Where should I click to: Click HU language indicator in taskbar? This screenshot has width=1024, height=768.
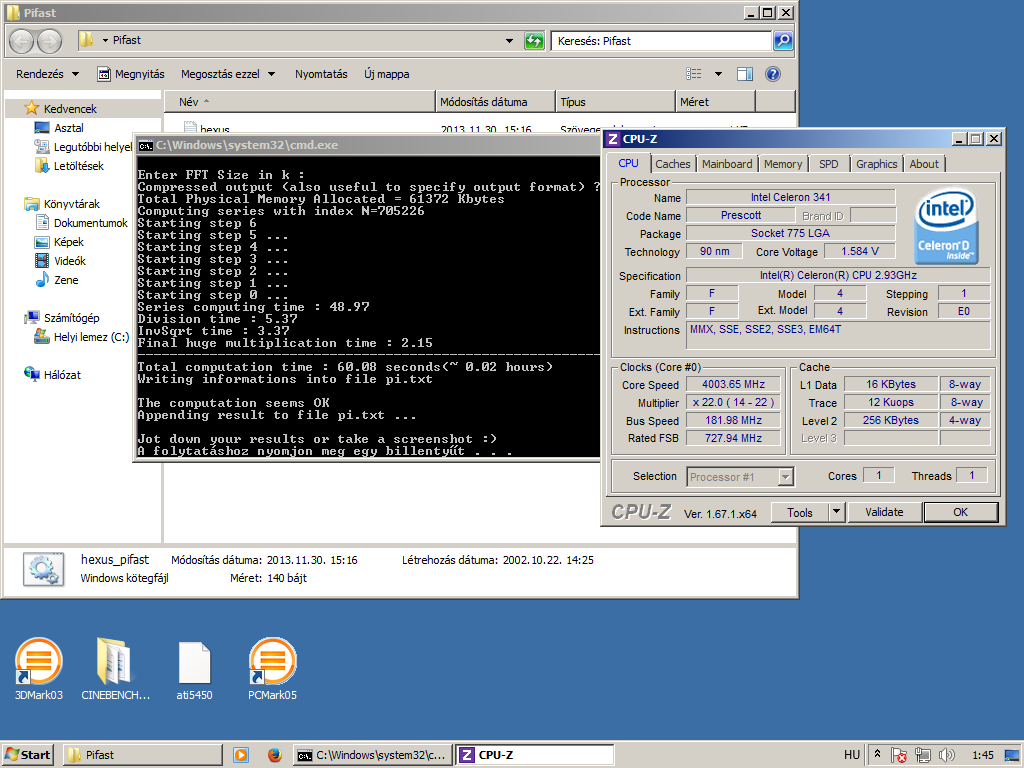[x=852, y=755]
